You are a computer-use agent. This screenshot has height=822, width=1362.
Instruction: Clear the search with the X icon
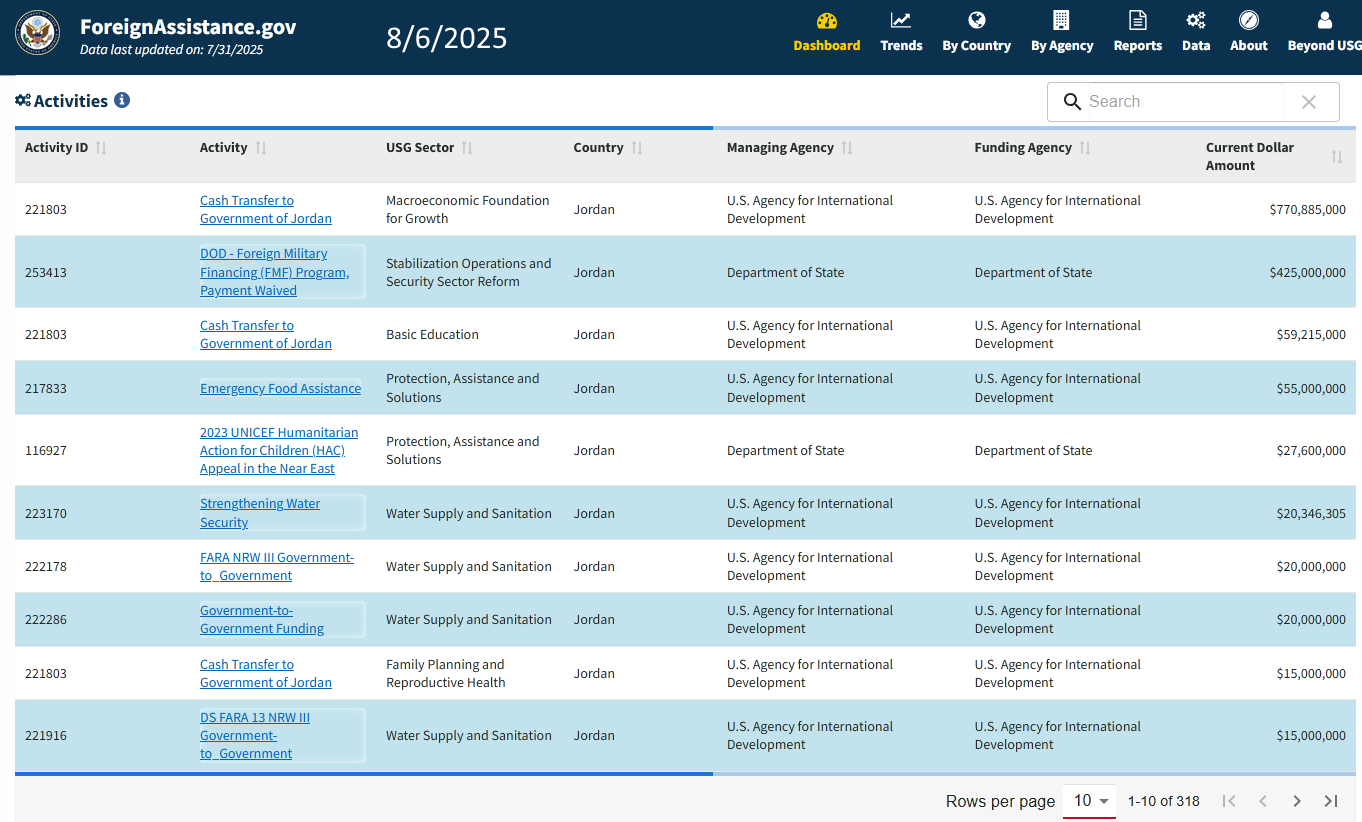(1309, 102)
